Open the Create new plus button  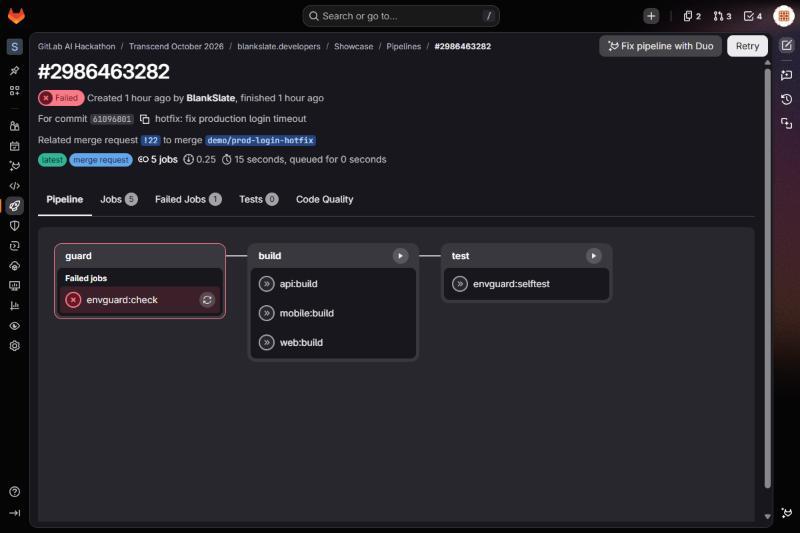point(651,16)
